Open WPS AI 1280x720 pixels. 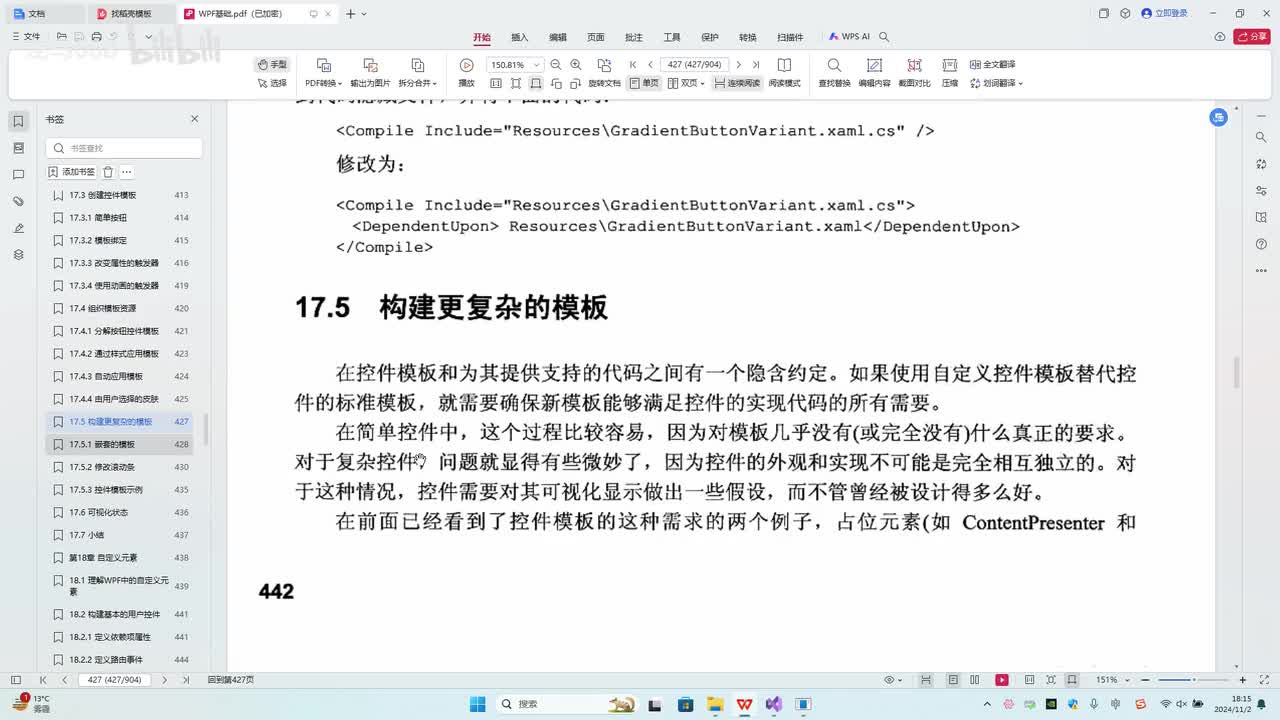pos(850,37)
